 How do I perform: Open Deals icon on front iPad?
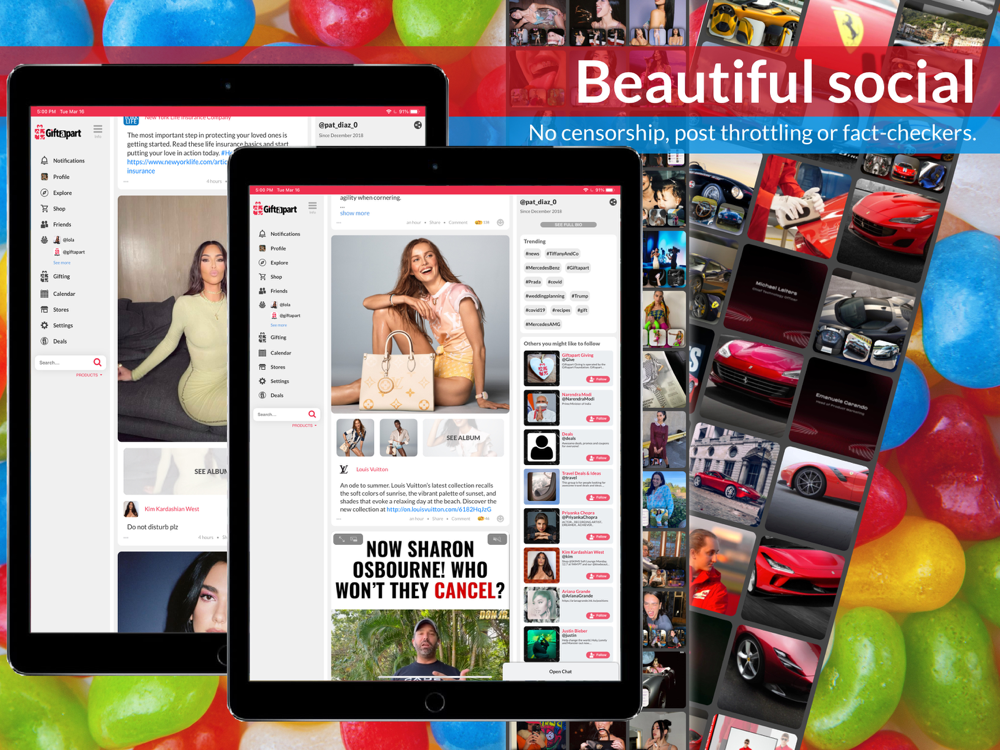tap(262, 395)
